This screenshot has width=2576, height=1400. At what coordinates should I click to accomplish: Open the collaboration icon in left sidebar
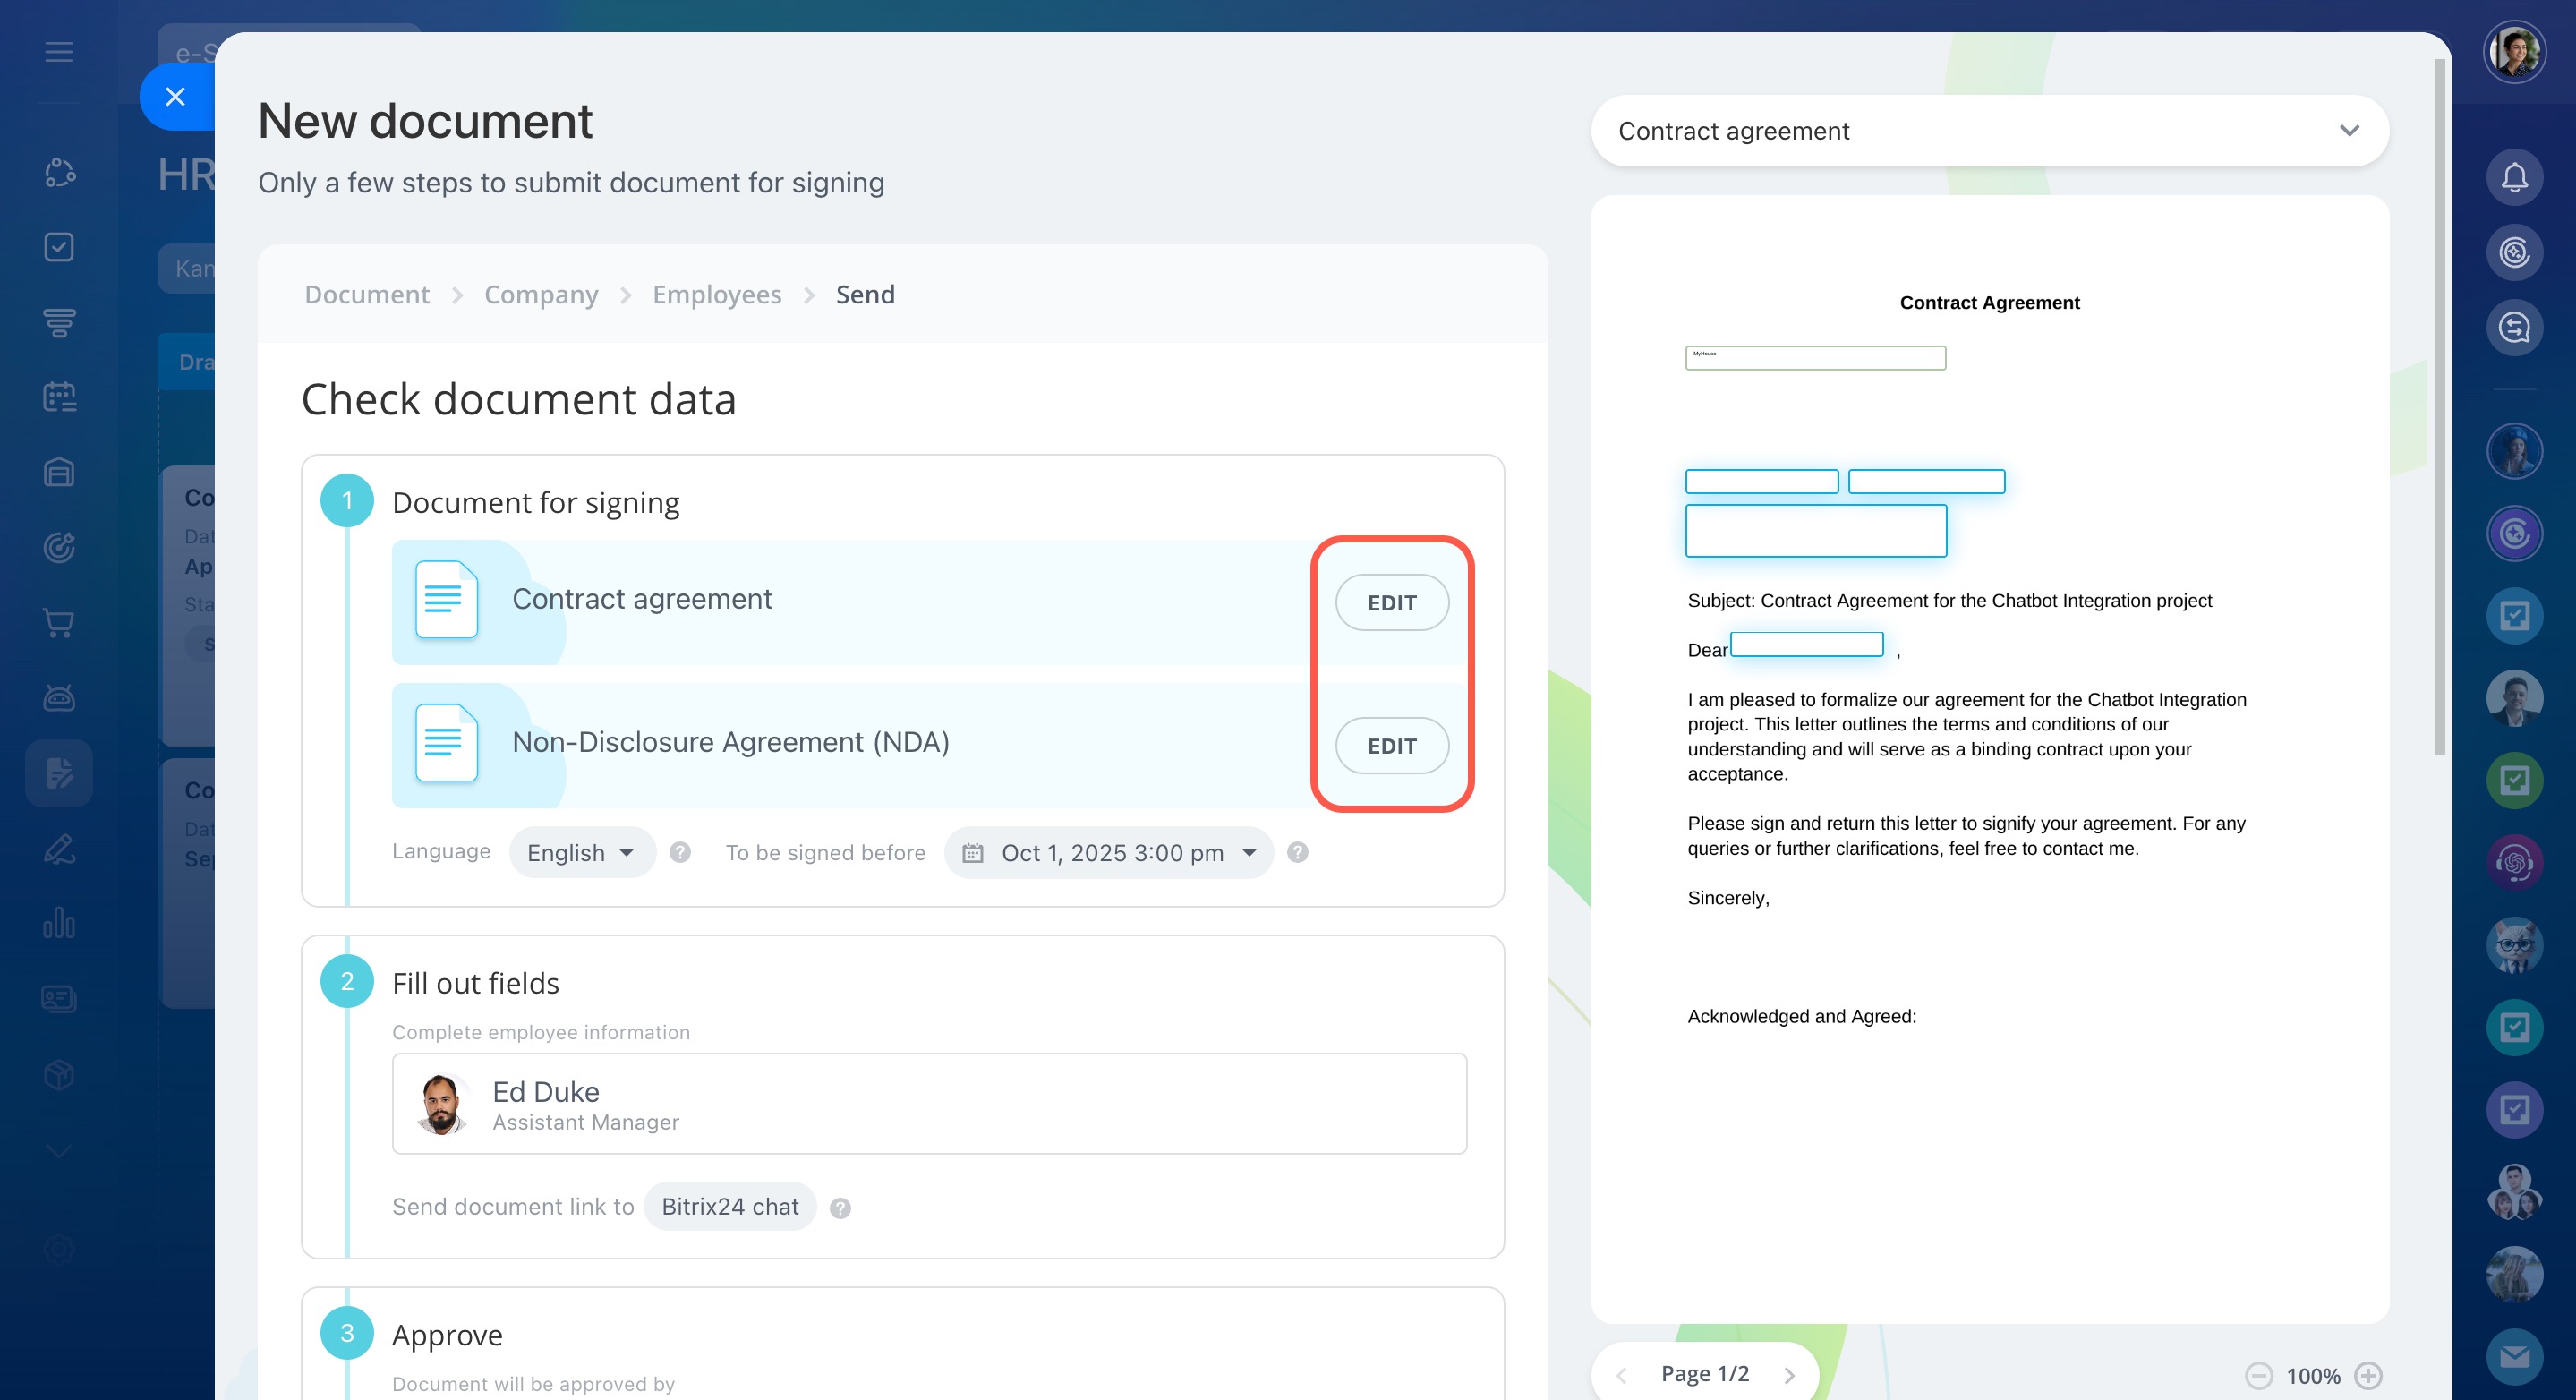(x=59, y=172)
